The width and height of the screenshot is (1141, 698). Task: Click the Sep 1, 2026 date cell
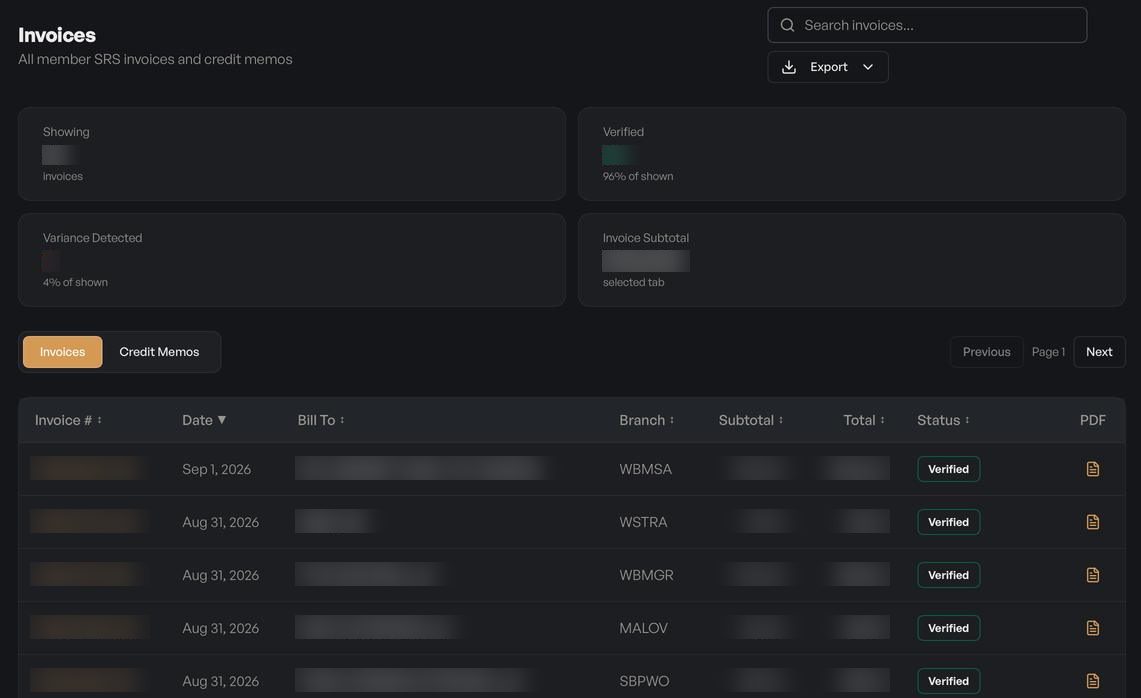click(216, 469)
